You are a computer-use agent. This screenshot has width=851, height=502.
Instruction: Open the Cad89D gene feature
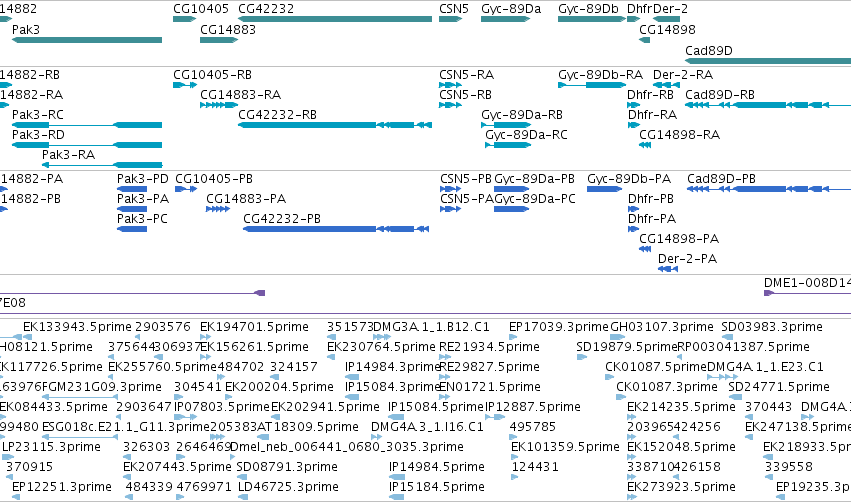[768, 61]
